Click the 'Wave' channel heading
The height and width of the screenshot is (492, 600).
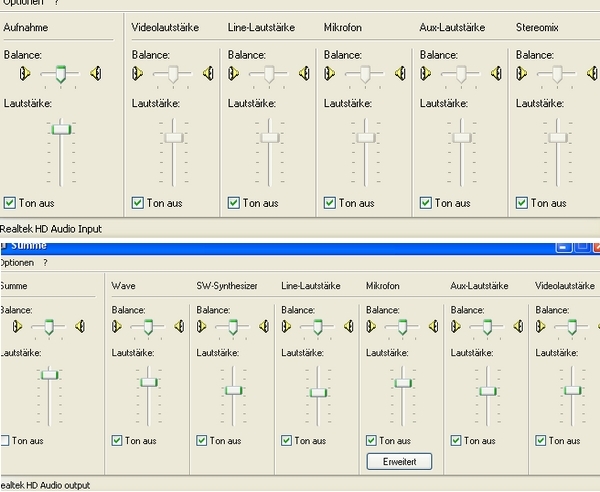pos(123,286)
